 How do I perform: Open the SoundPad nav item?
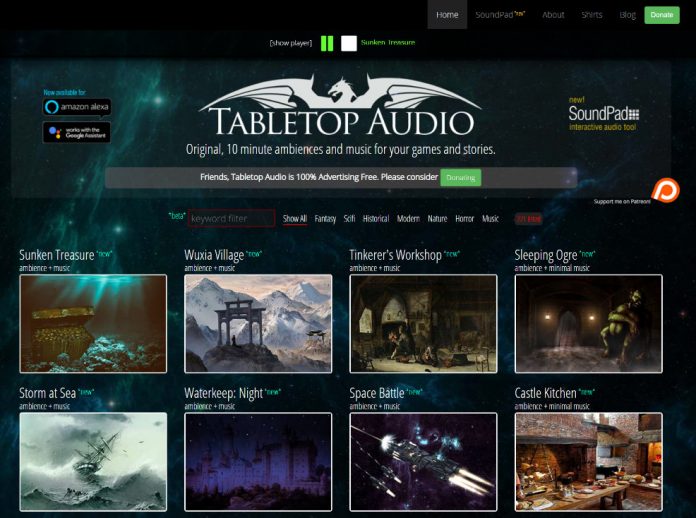[500, 15]
